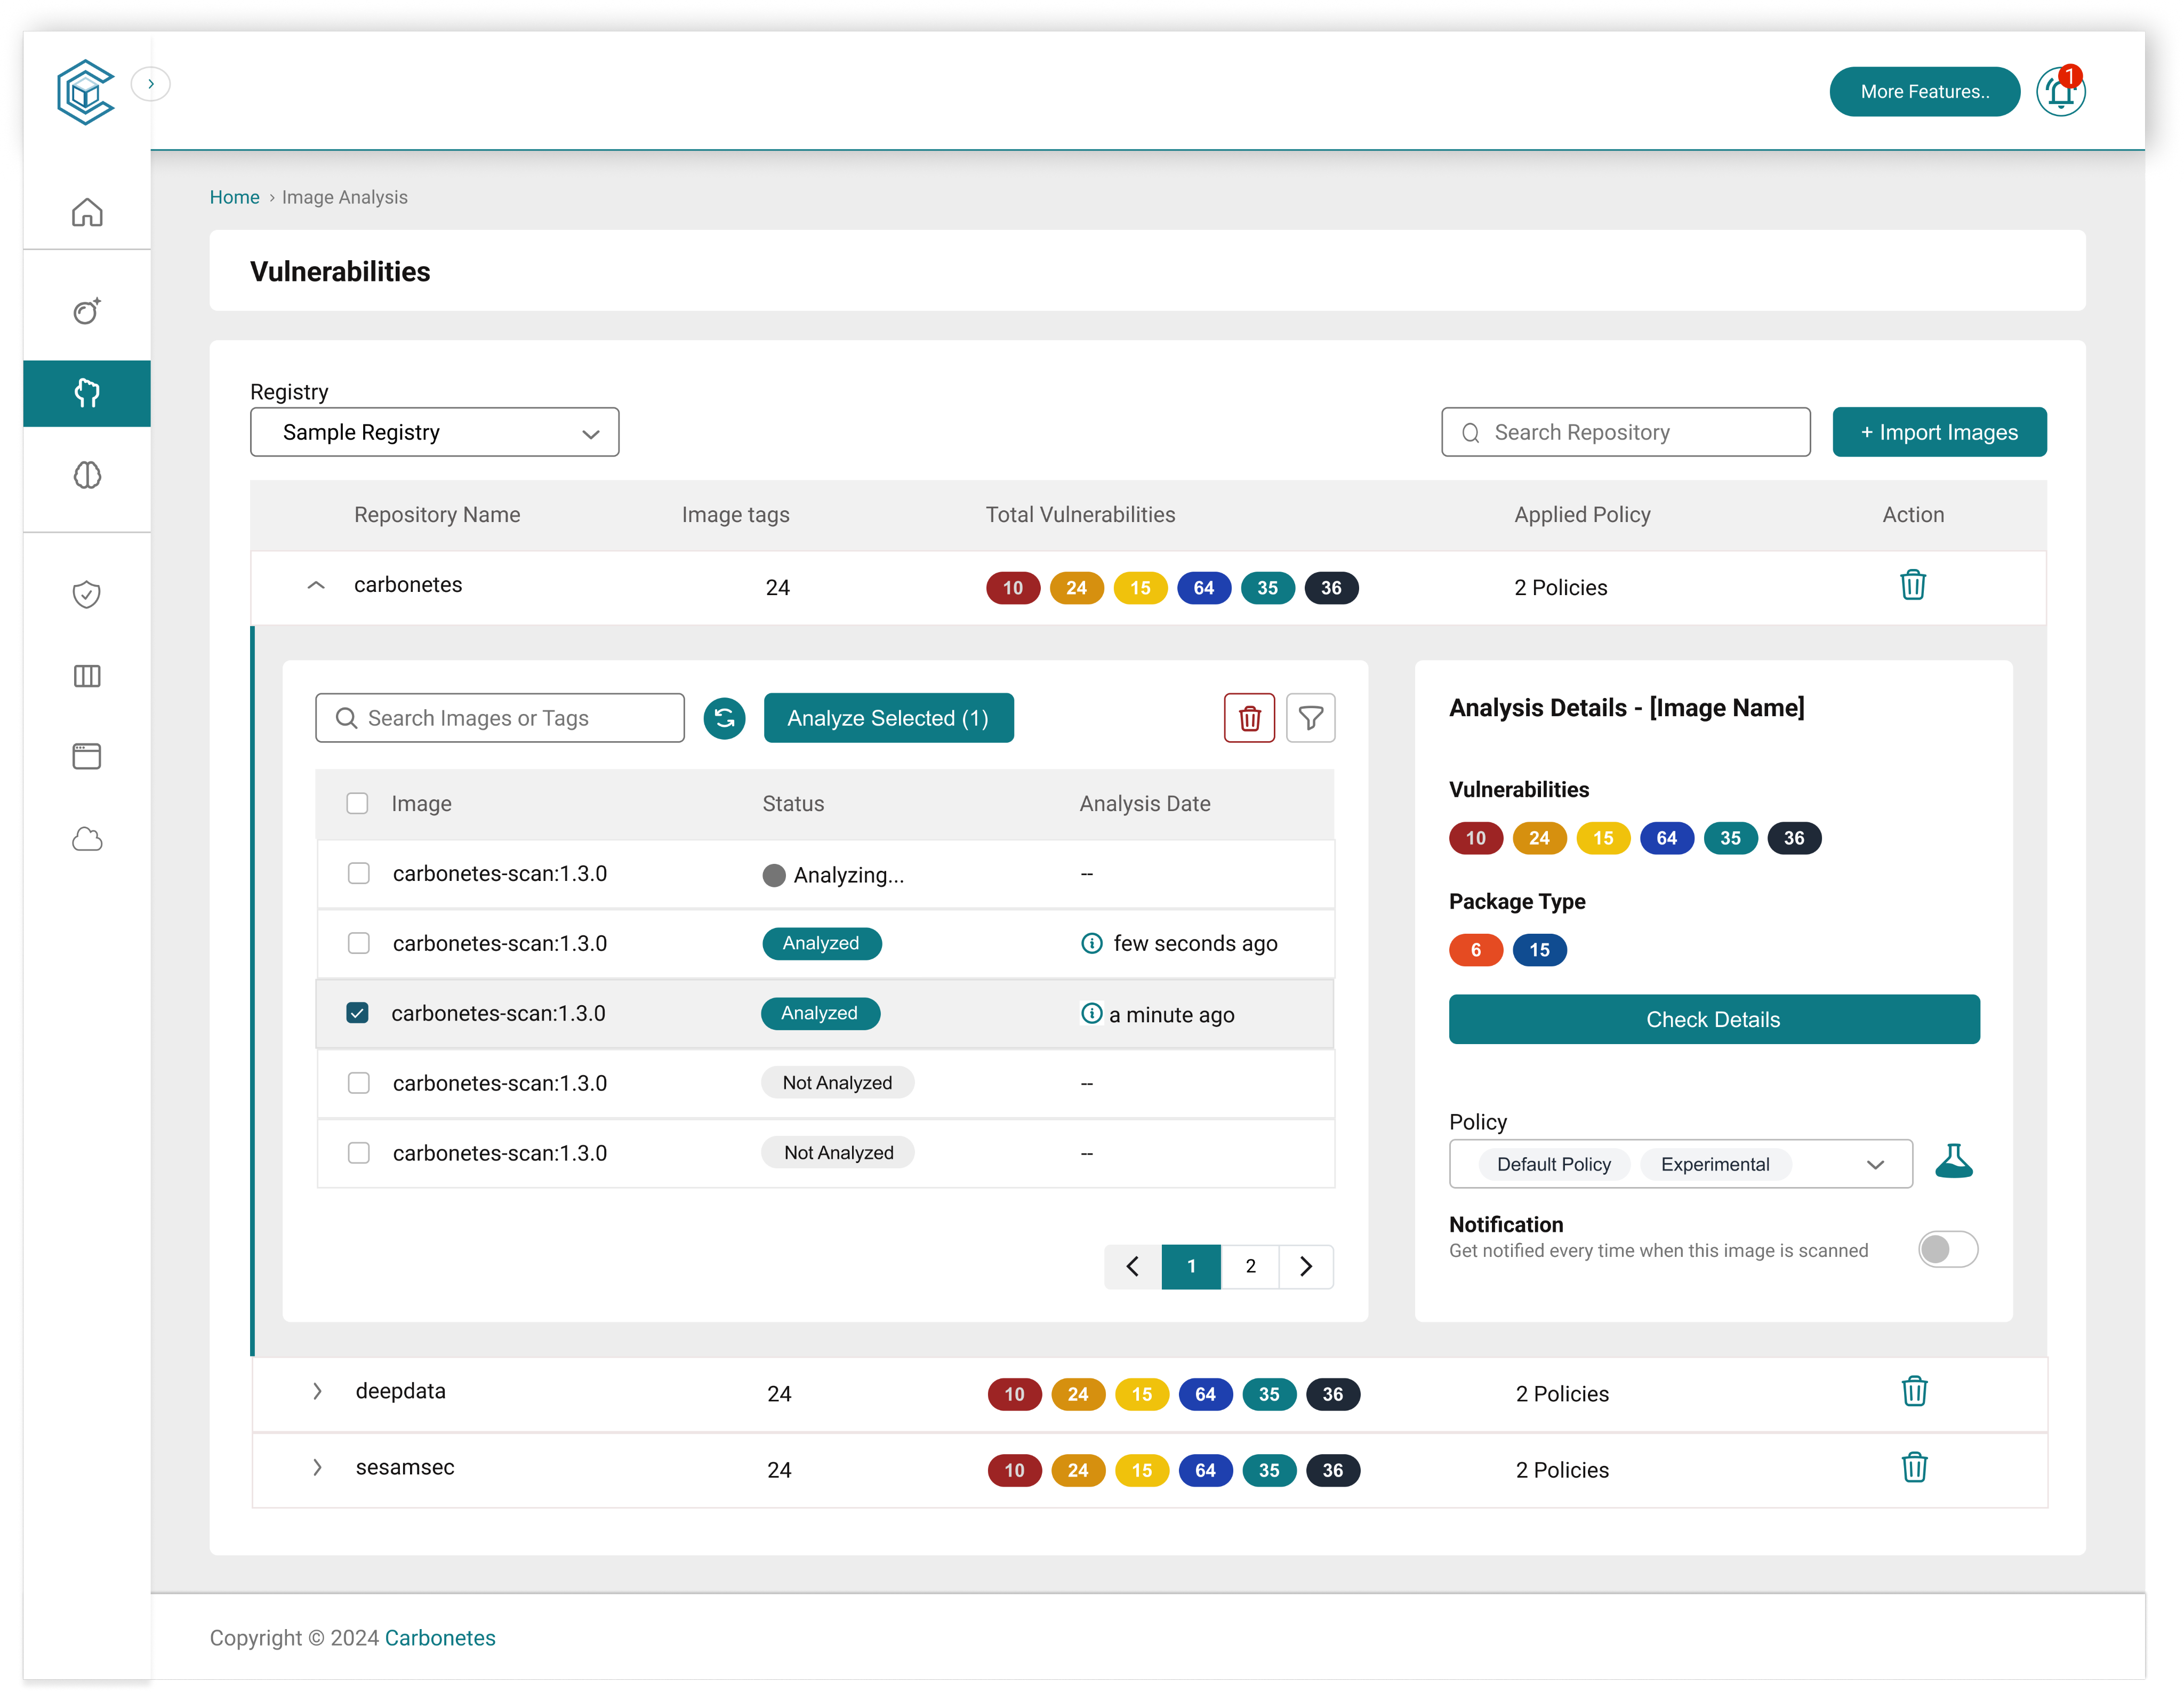Click the shield icon in the sidebar
The width and height of the screenshot is (2184, 1692).
click(87, 594)
